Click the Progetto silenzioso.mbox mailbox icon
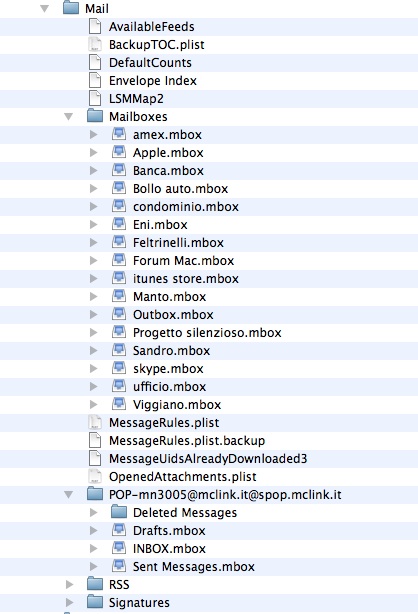Image resolution: width=418 pixels, height=614 pixels. tap(119, 332)
